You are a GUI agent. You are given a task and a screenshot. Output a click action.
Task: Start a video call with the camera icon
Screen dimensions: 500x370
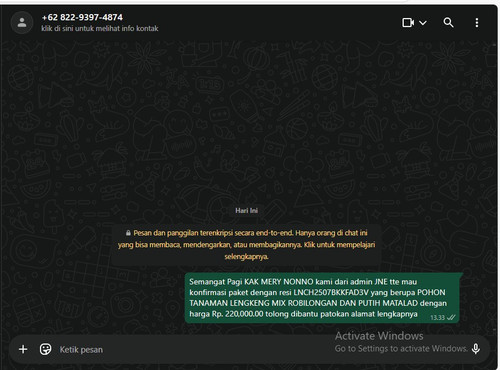click(408, 23)
